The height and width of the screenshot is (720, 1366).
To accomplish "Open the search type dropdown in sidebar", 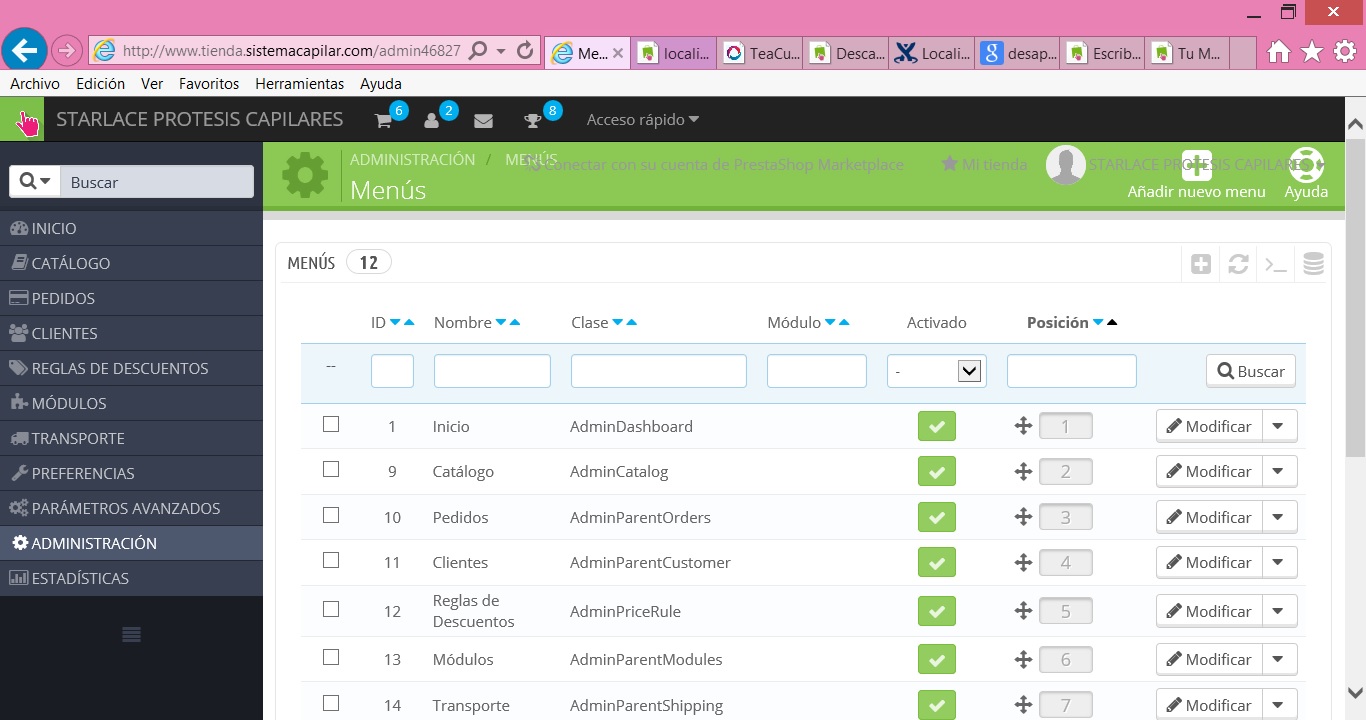I will pos(35,181).
